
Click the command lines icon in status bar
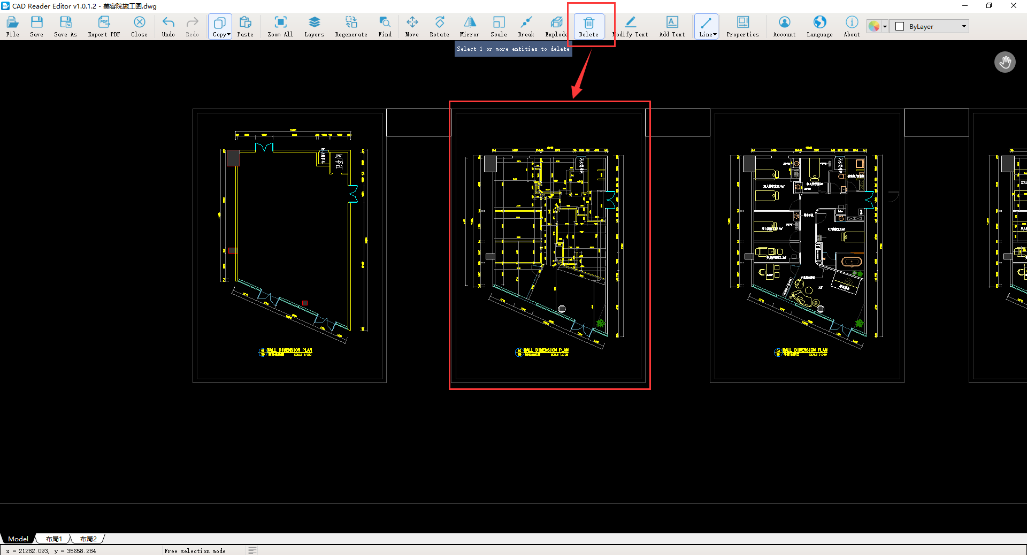coord(253,550)
